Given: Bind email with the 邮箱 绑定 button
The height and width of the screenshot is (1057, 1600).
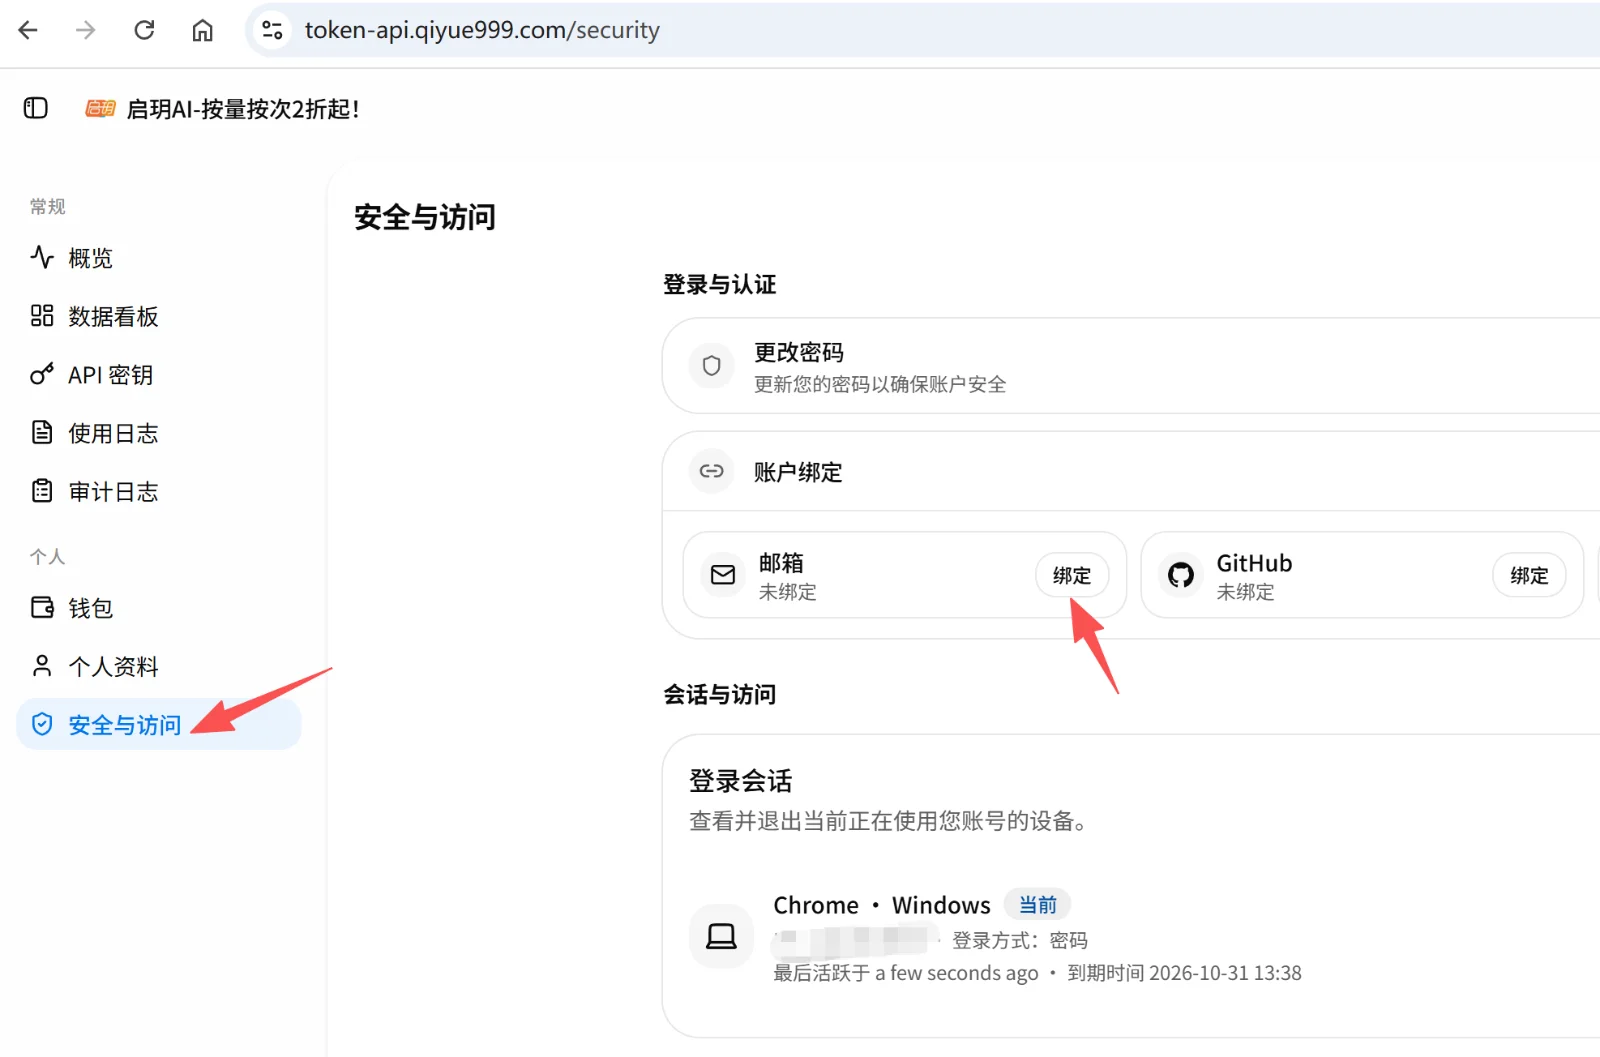Looking at the screenshot, I should tap(1072, 575).
